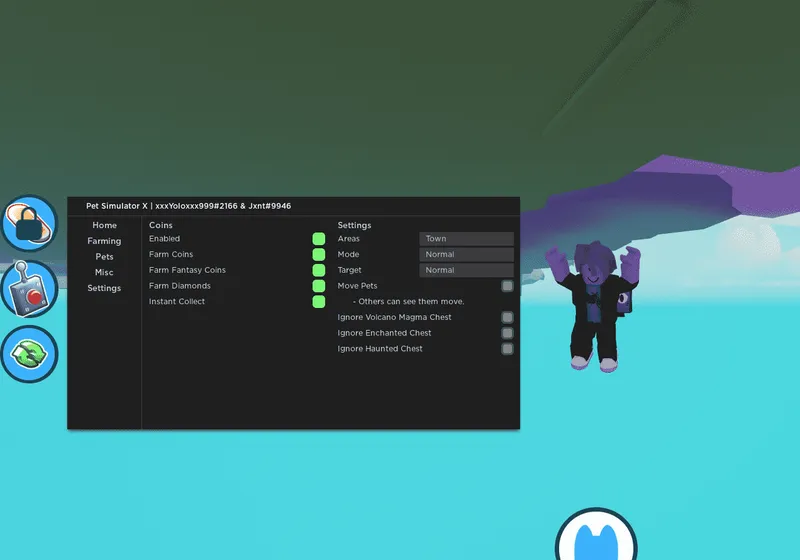This screenshot has height=560, width=800.
Task: Check Ignore Volcano Magma Chest
Action: point(507,318)
